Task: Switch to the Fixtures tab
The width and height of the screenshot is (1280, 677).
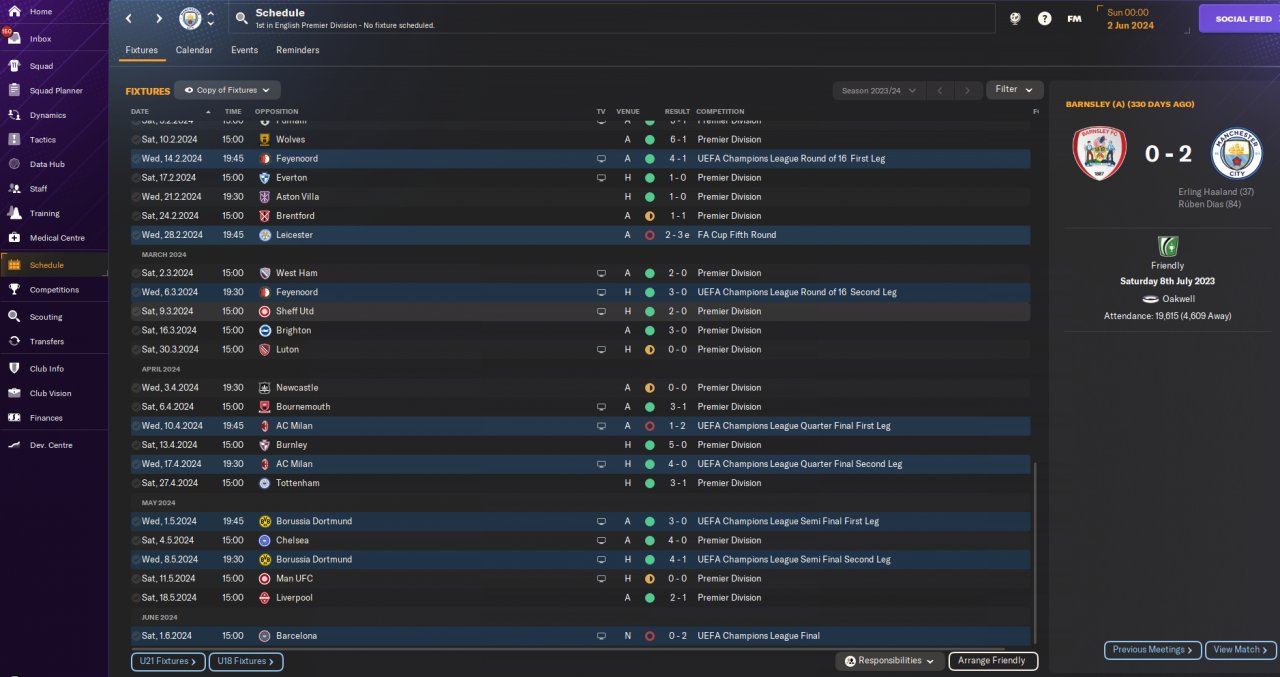Action: click(x=142, y=50)
